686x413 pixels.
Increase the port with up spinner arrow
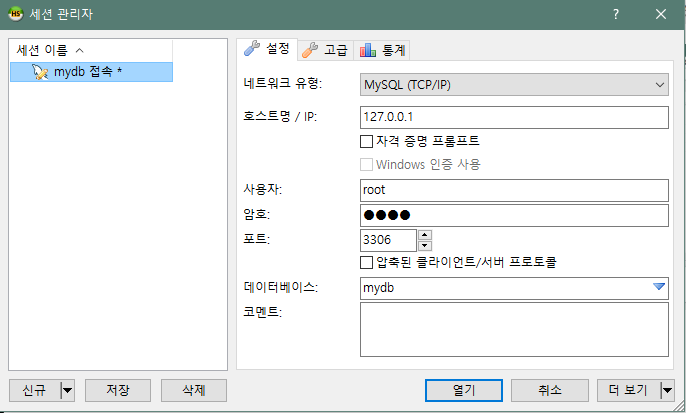tap(425, 235)
